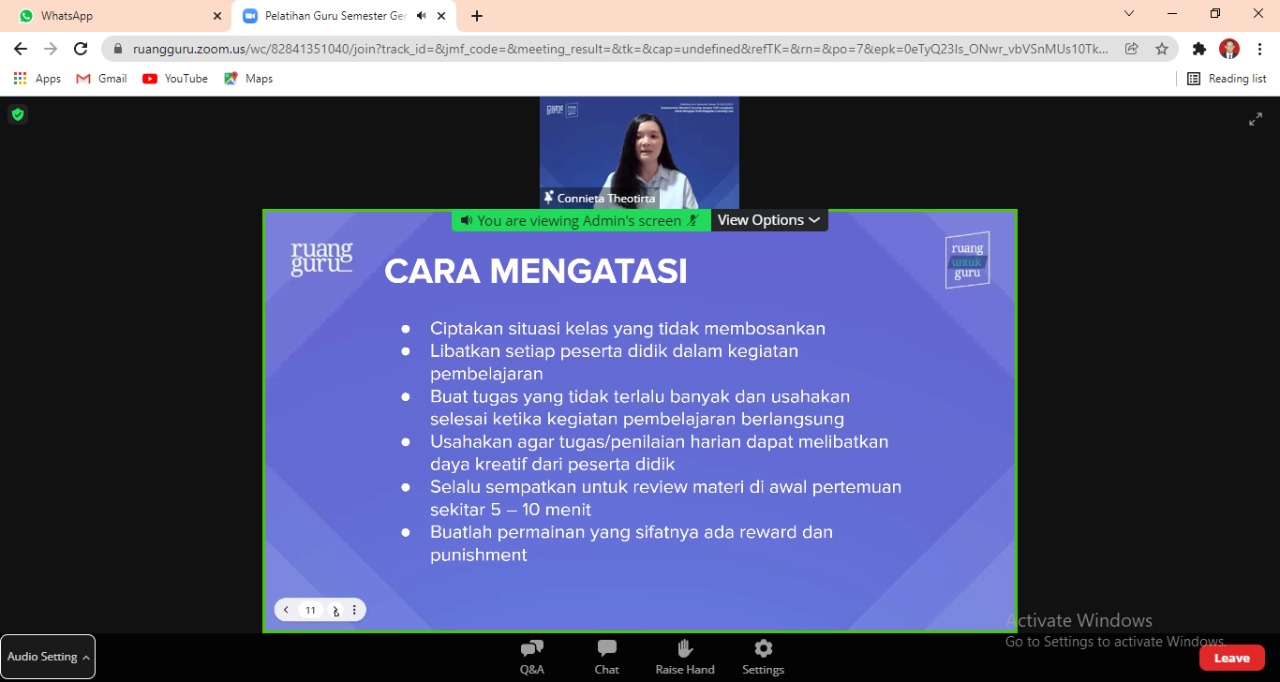Click the slide number 11 indicator

pyautogui.click(x=311, y=610)
